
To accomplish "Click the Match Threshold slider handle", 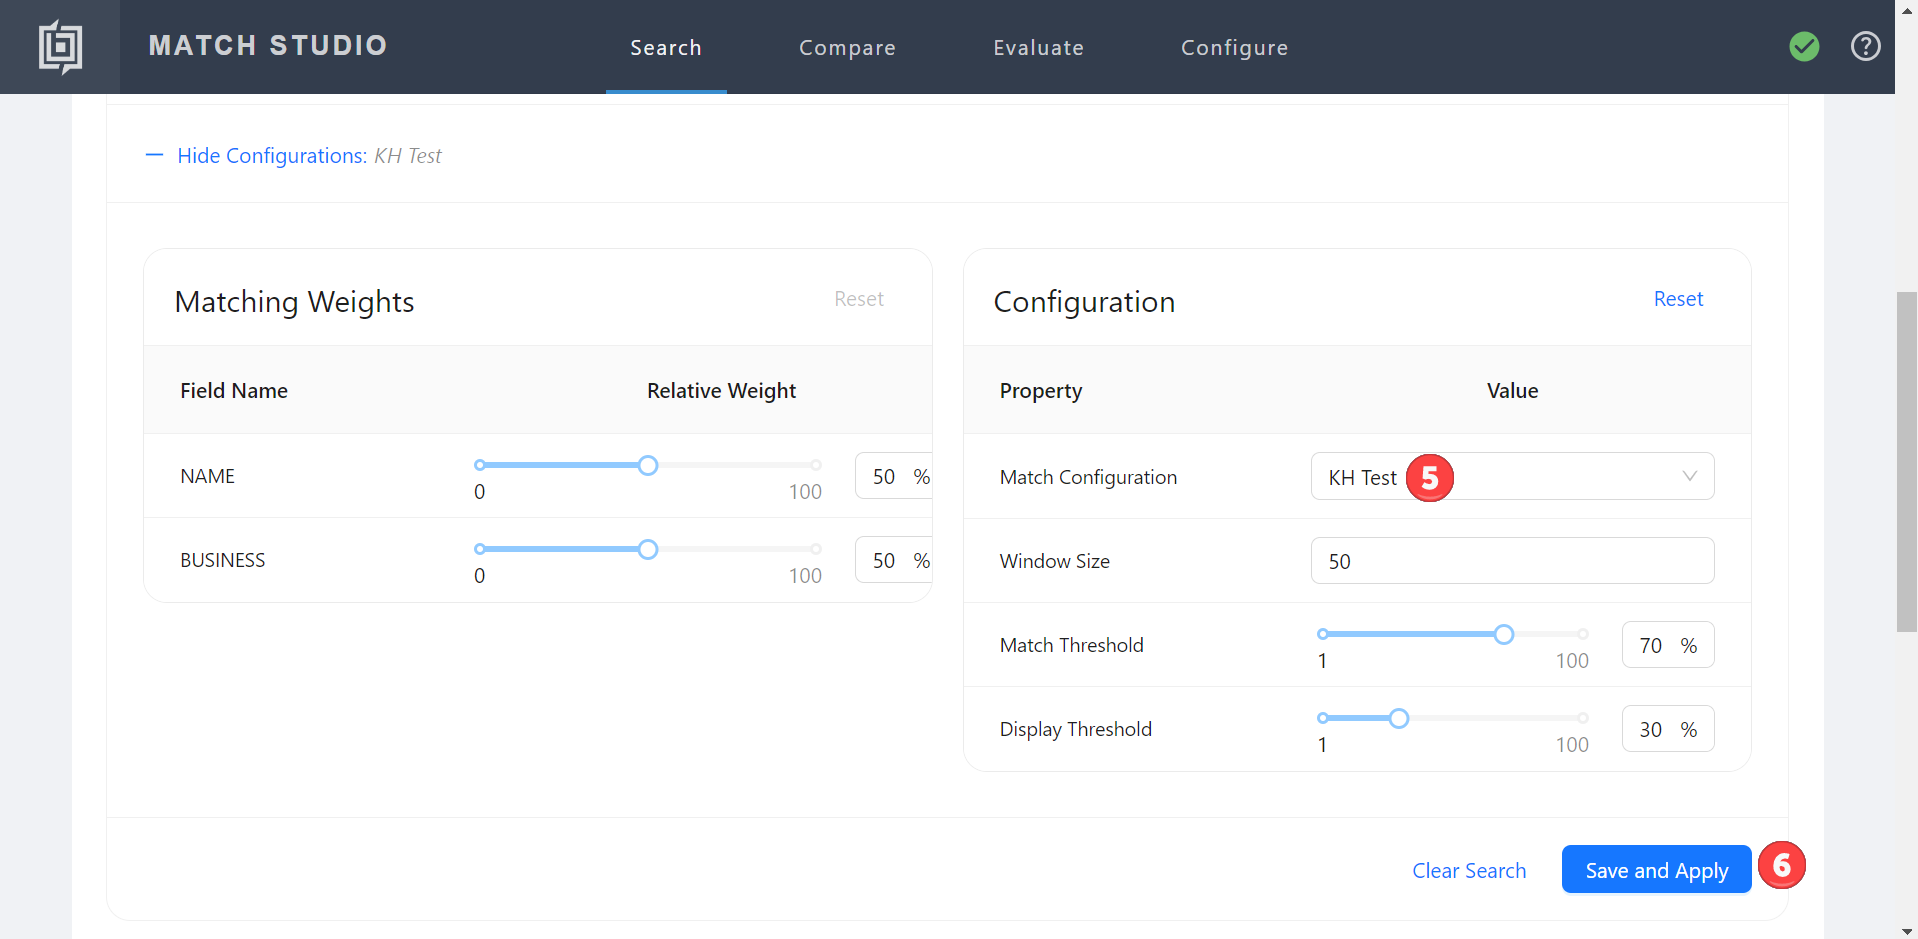I will click(x=1504, y=634).
